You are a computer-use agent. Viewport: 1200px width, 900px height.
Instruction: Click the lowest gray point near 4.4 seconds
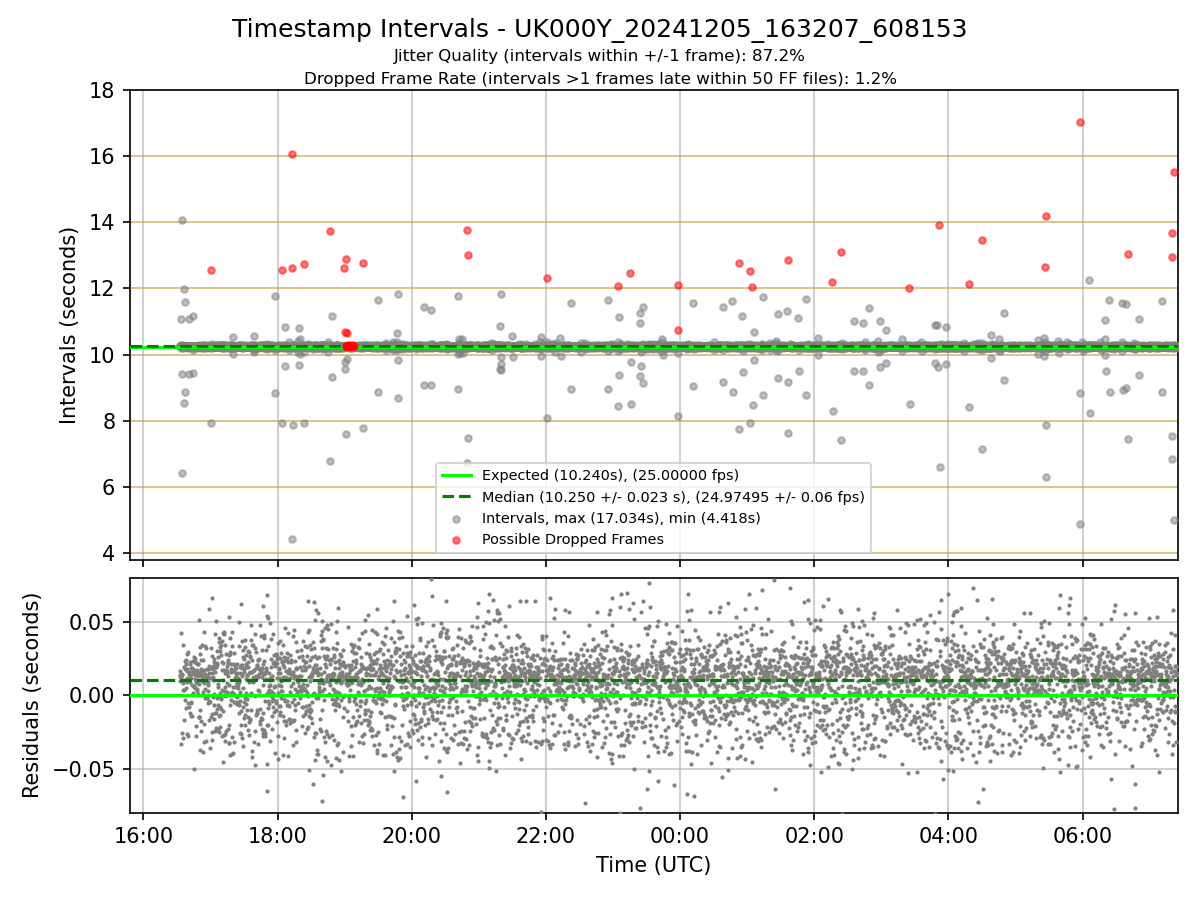point(292,539)
